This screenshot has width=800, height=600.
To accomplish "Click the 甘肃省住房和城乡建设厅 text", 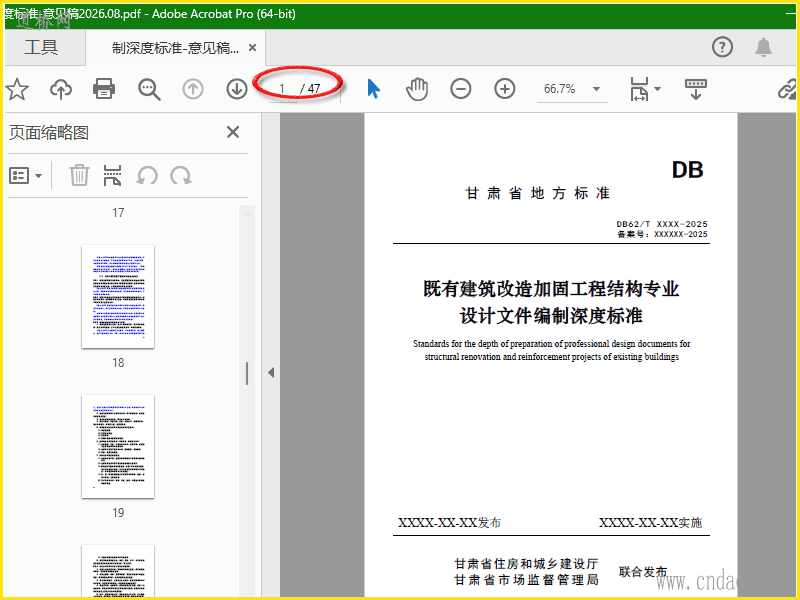I will [526, 563].
